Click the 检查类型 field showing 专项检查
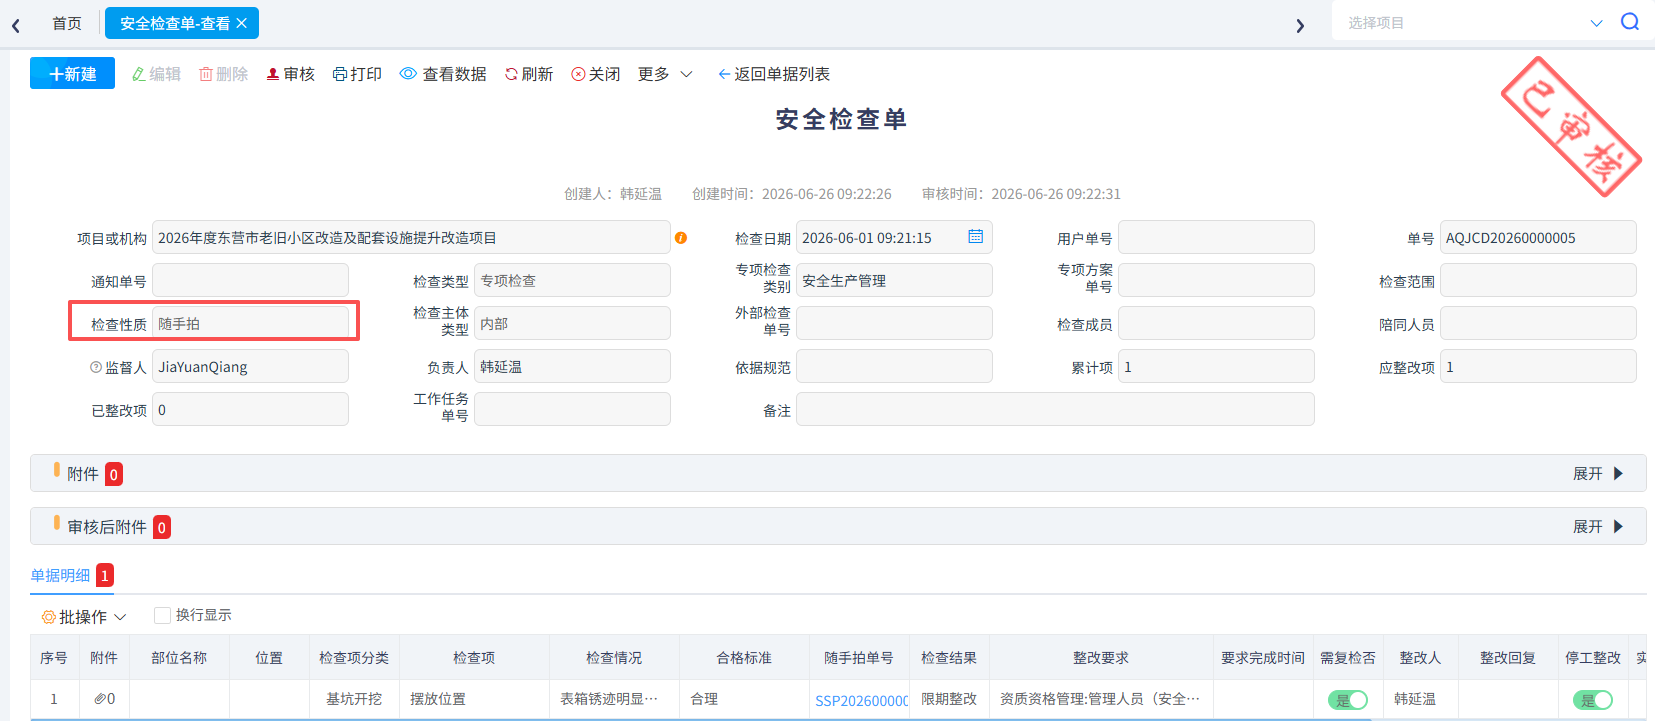 pyautogui.click(x=572, y=281)
